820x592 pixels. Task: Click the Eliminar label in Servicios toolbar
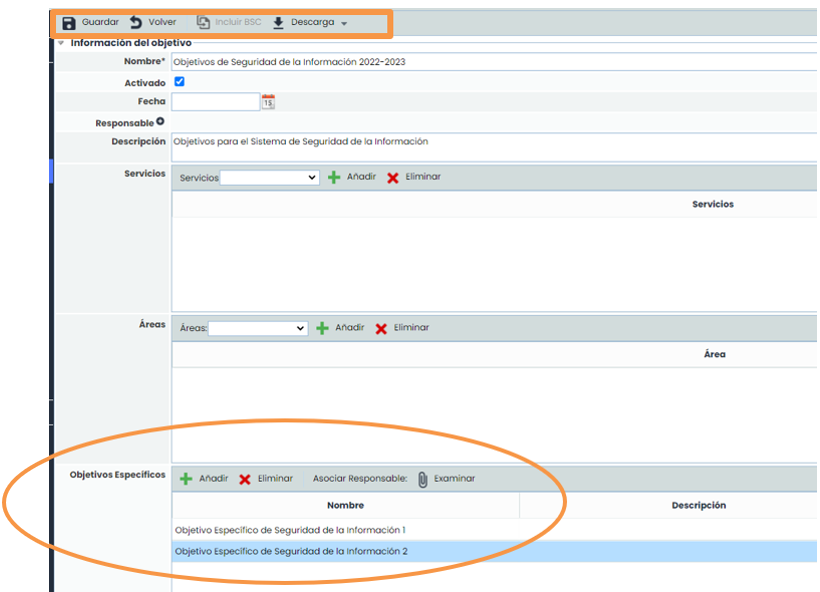tap(423, 177)
